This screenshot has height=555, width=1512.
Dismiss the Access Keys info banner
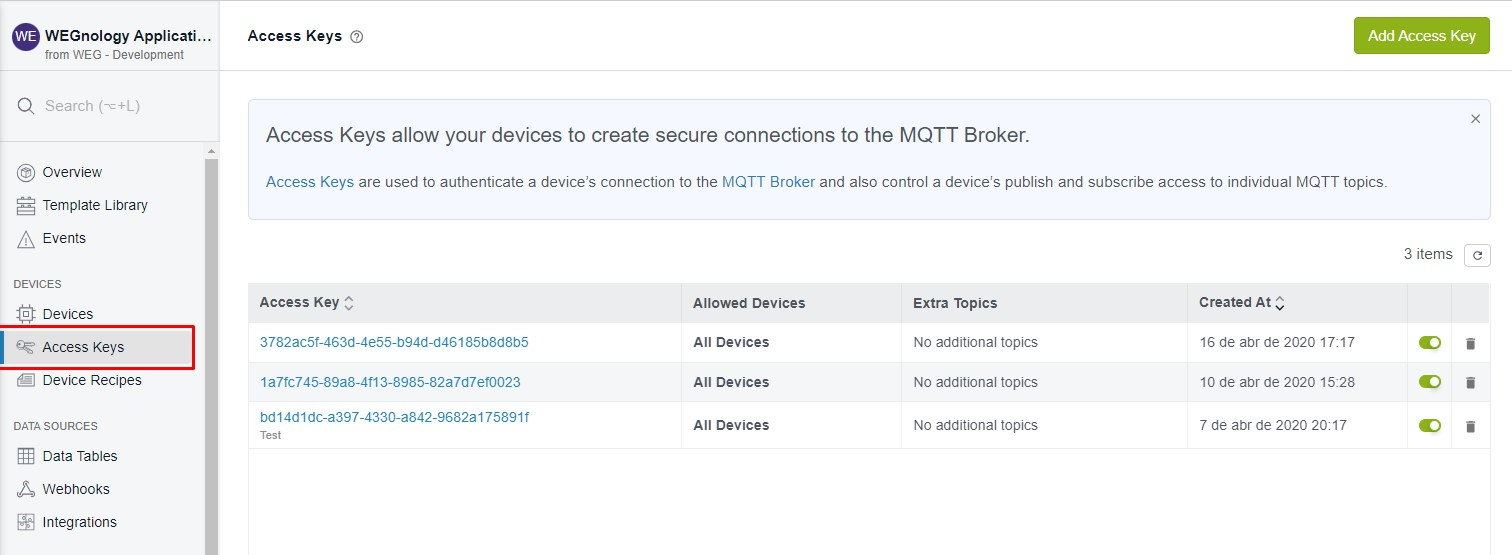(x=1475, y=119)
